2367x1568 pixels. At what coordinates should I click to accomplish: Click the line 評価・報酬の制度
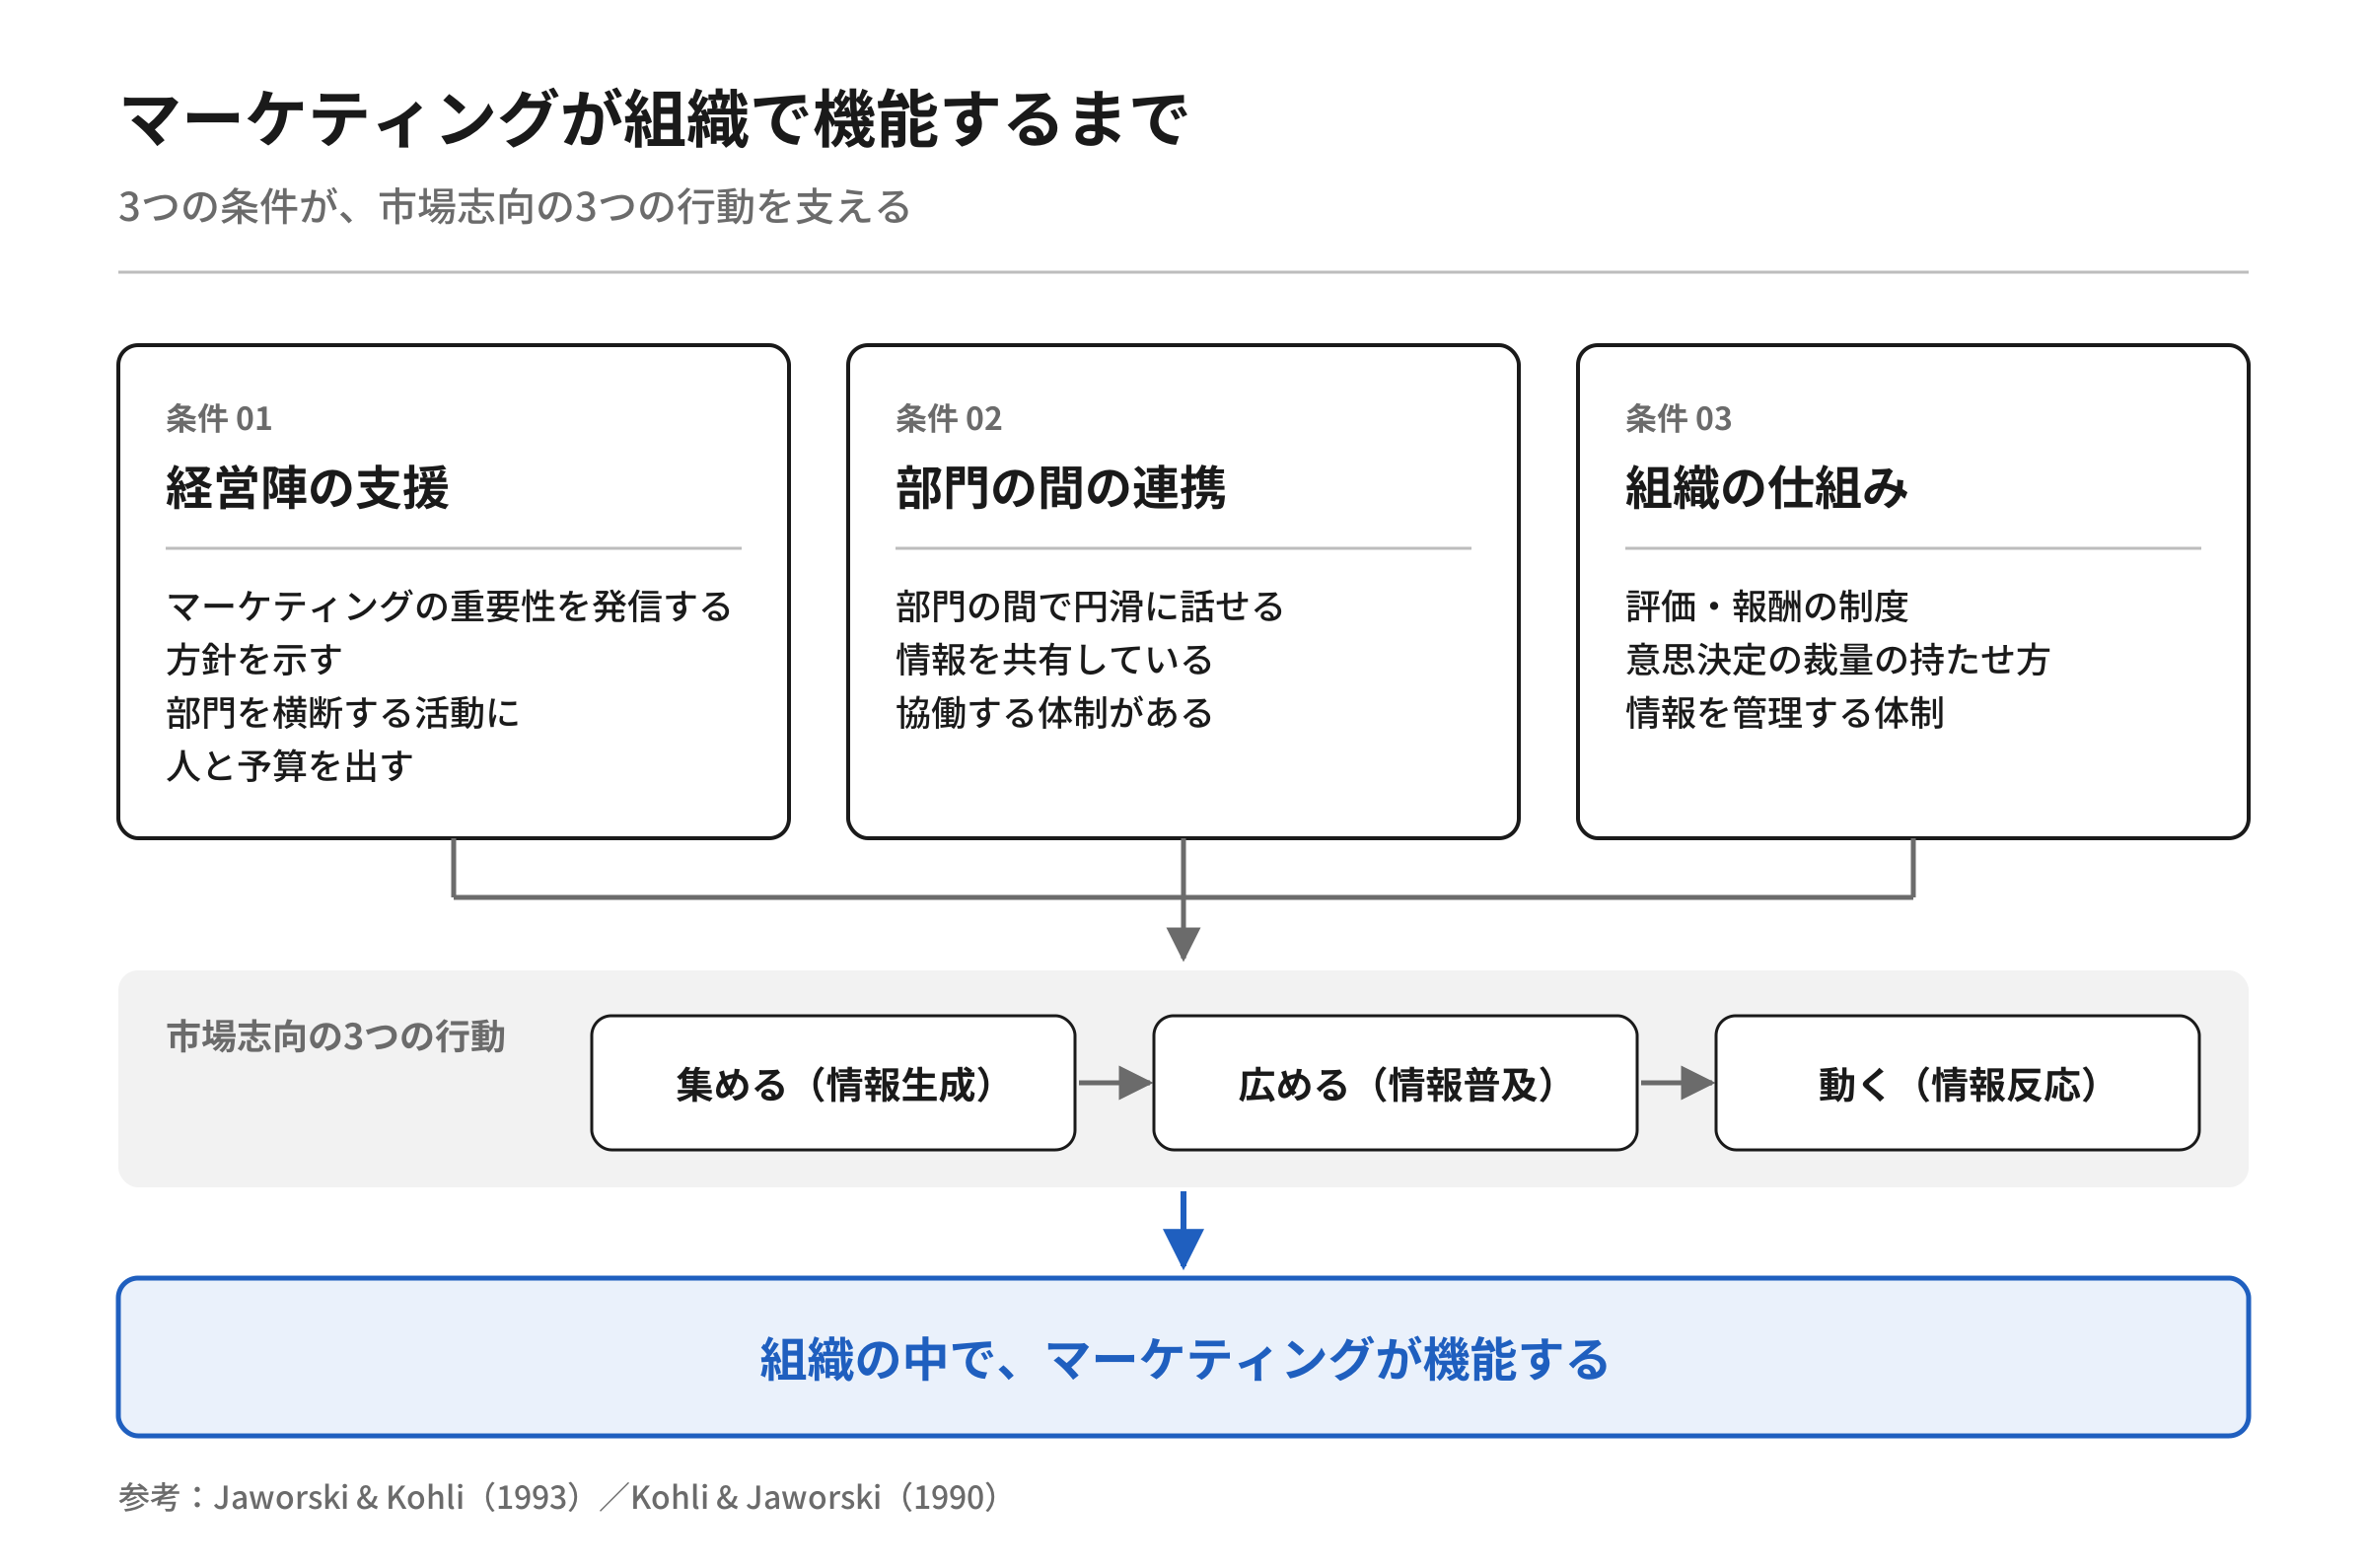pyautogui.click(x=1767, y=607)
